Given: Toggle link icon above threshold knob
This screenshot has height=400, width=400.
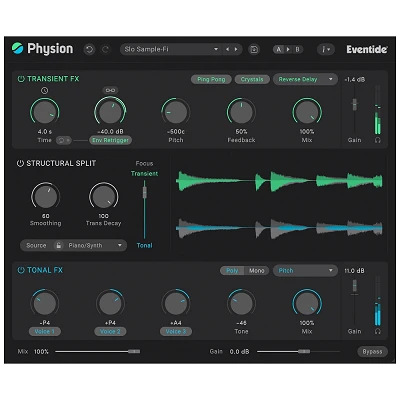Looking at the screenshot, I should 110,90.
